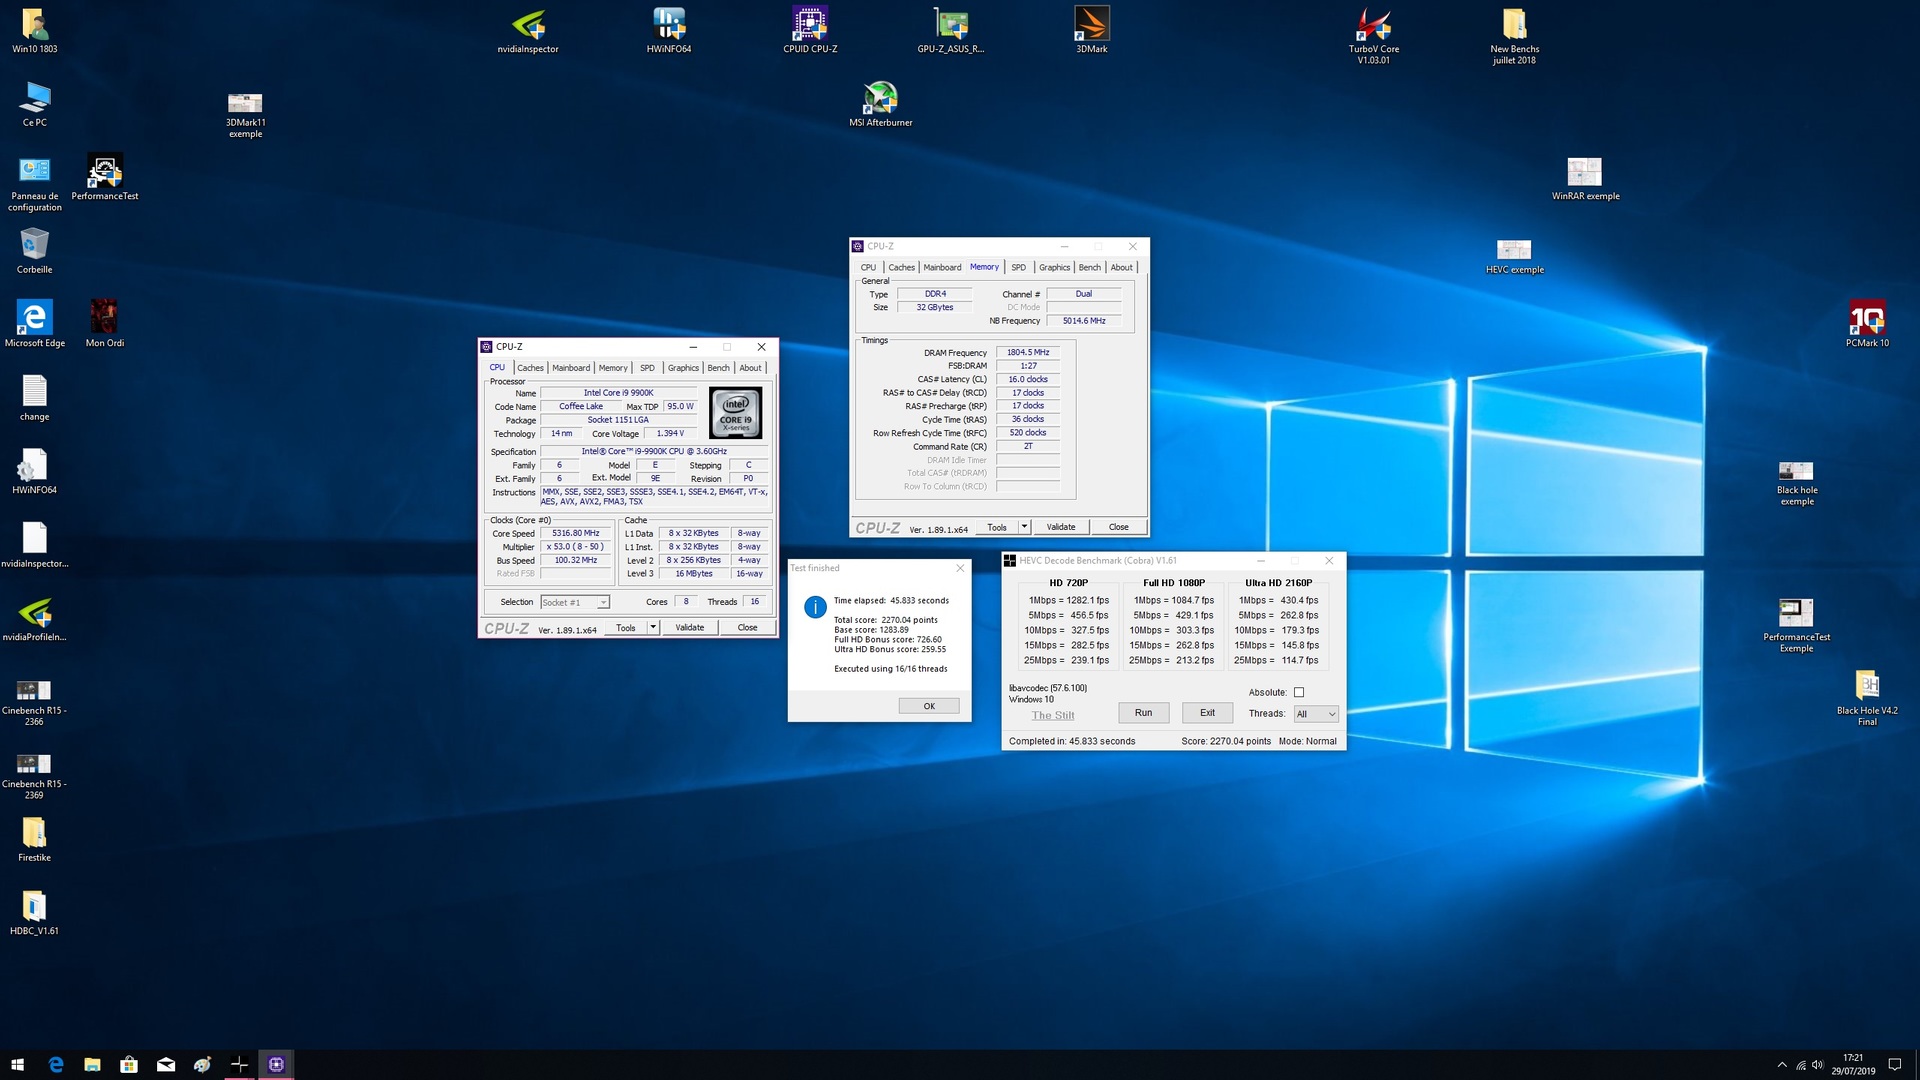Select the DRAM Frequency 1804.5 MHz value
Screen dimensions: 1920x1080
pyautogui.click(x=1028, y=352)
